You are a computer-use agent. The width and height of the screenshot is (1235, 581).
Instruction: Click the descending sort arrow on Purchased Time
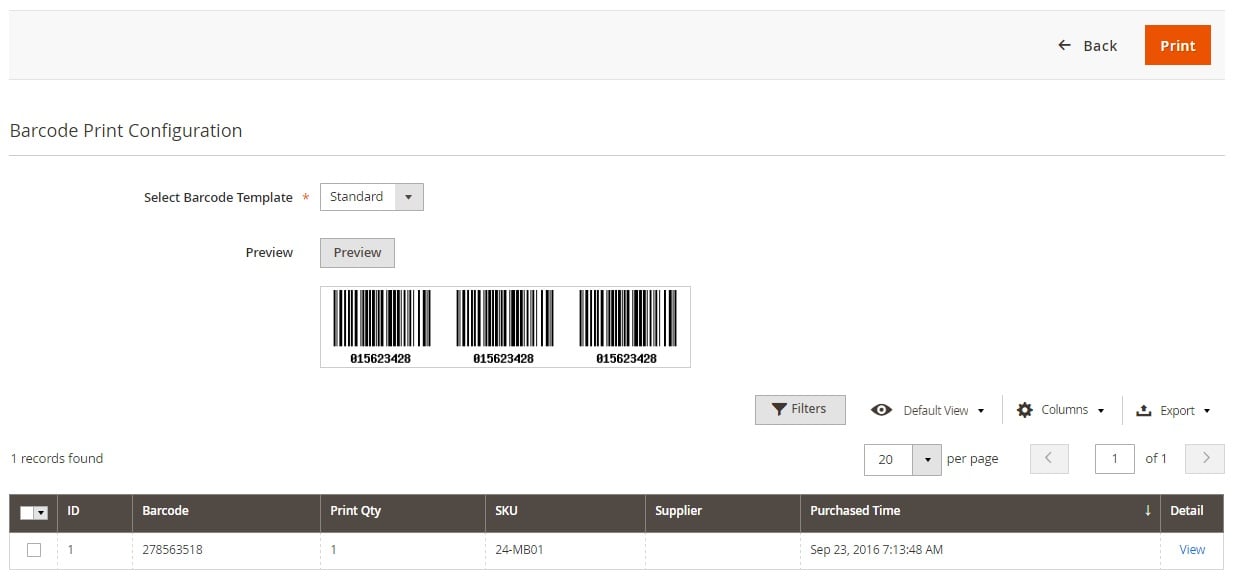1147,511
